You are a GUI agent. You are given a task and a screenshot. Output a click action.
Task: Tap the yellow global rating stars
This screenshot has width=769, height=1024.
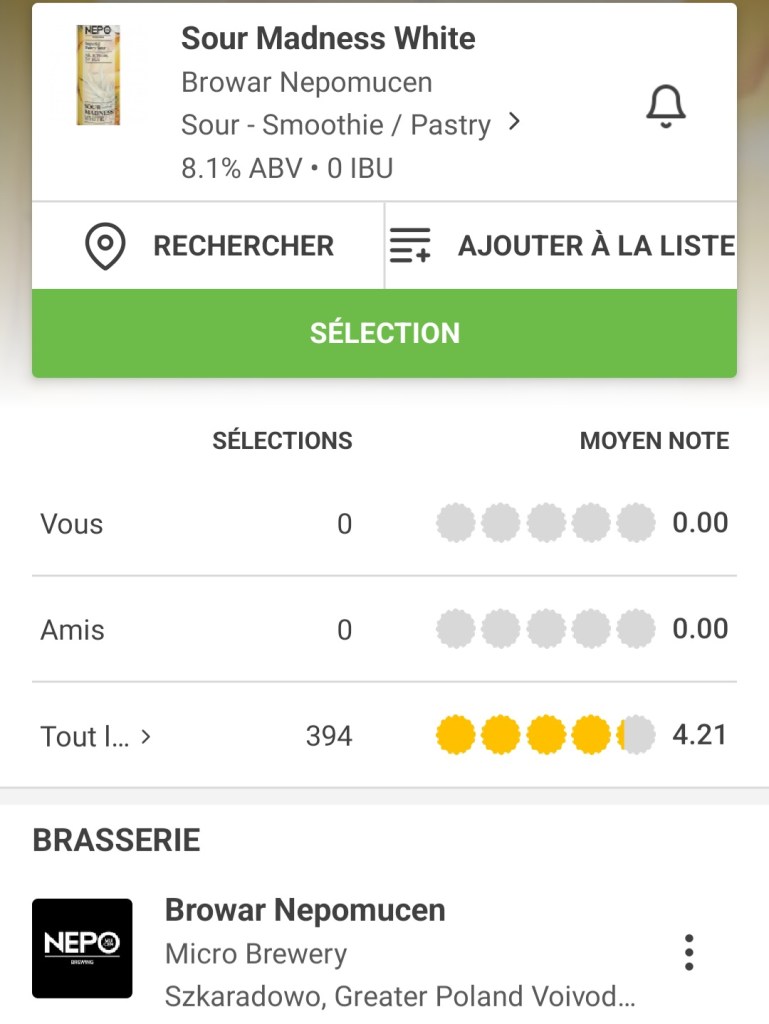point(545,736)
